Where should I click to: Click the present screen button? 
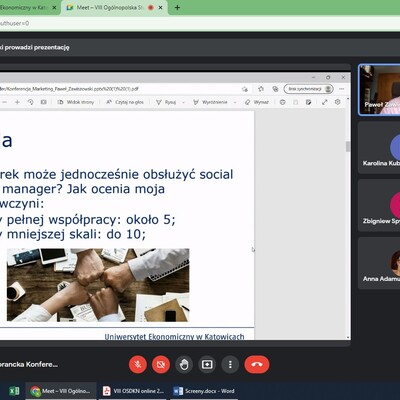207,364
